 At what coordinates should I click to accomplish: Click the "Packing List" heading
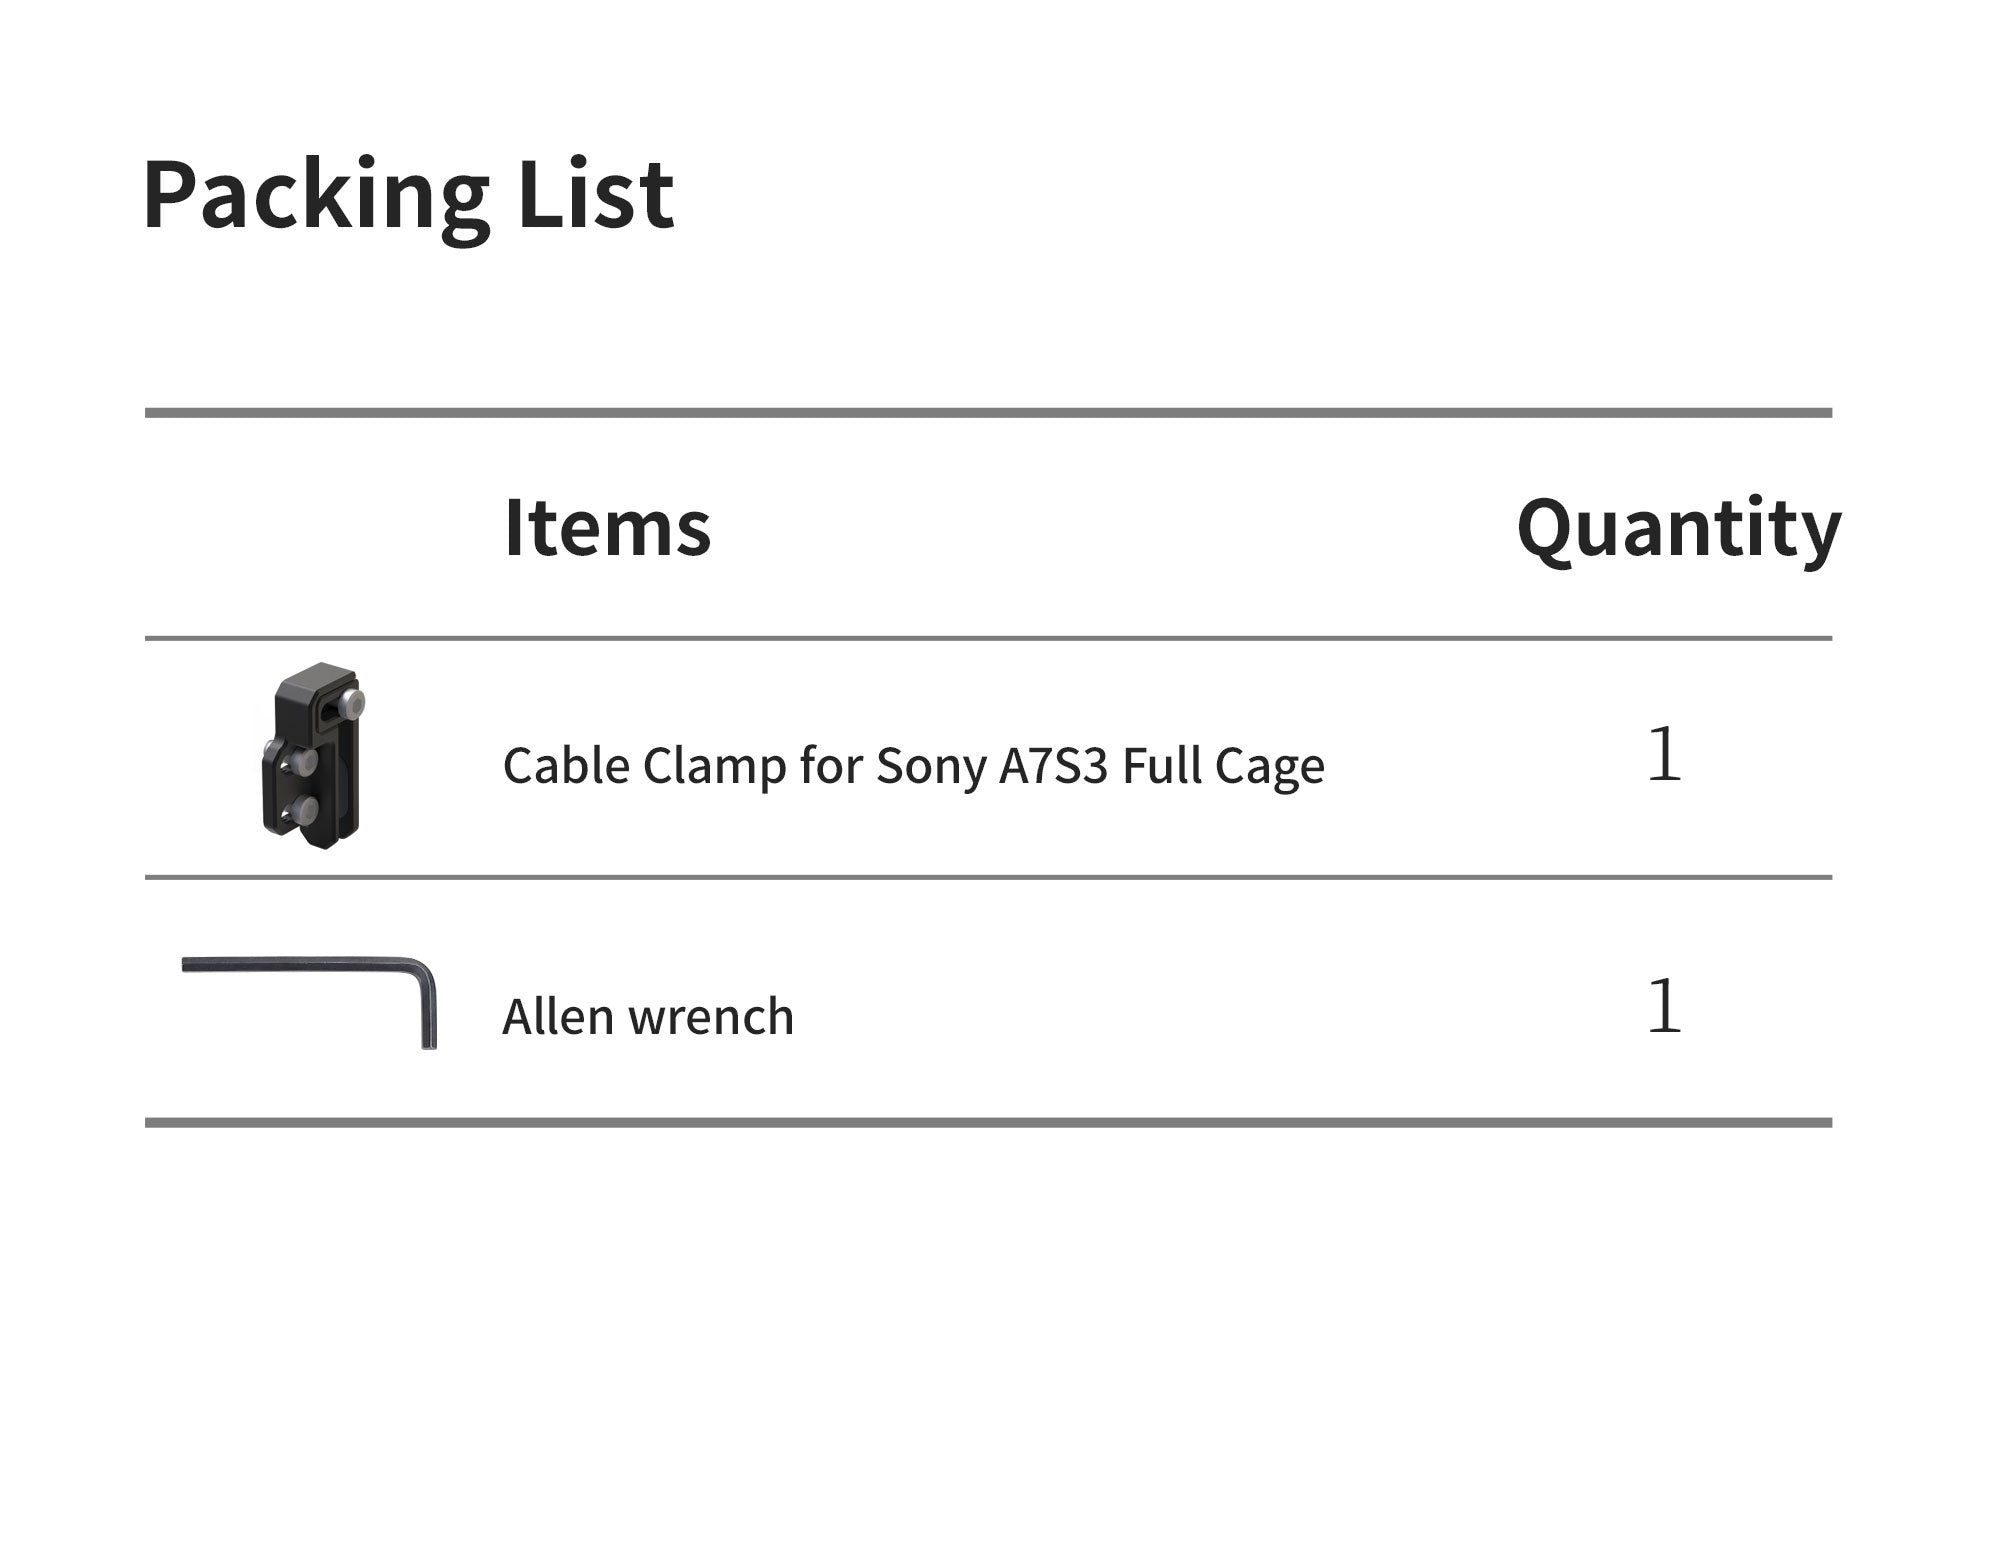(x=408, y=193)
